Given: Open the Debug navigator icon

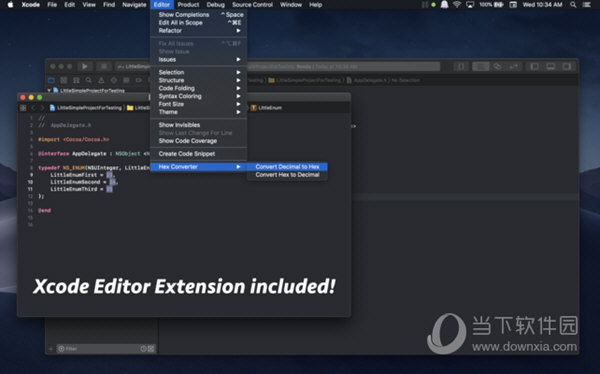Looking at the screenshot, I should [126, 80].
